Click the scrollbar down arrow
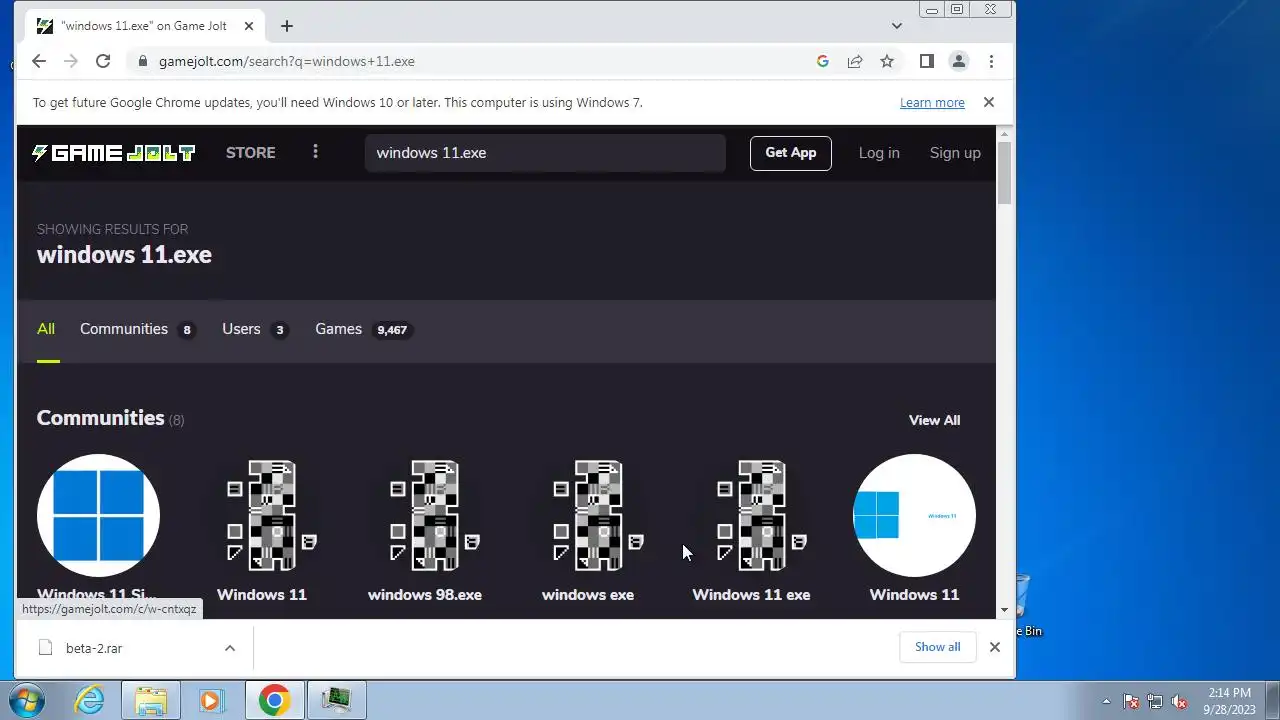This screenshot has height=720, width=1280. [x=1005, y=610]
